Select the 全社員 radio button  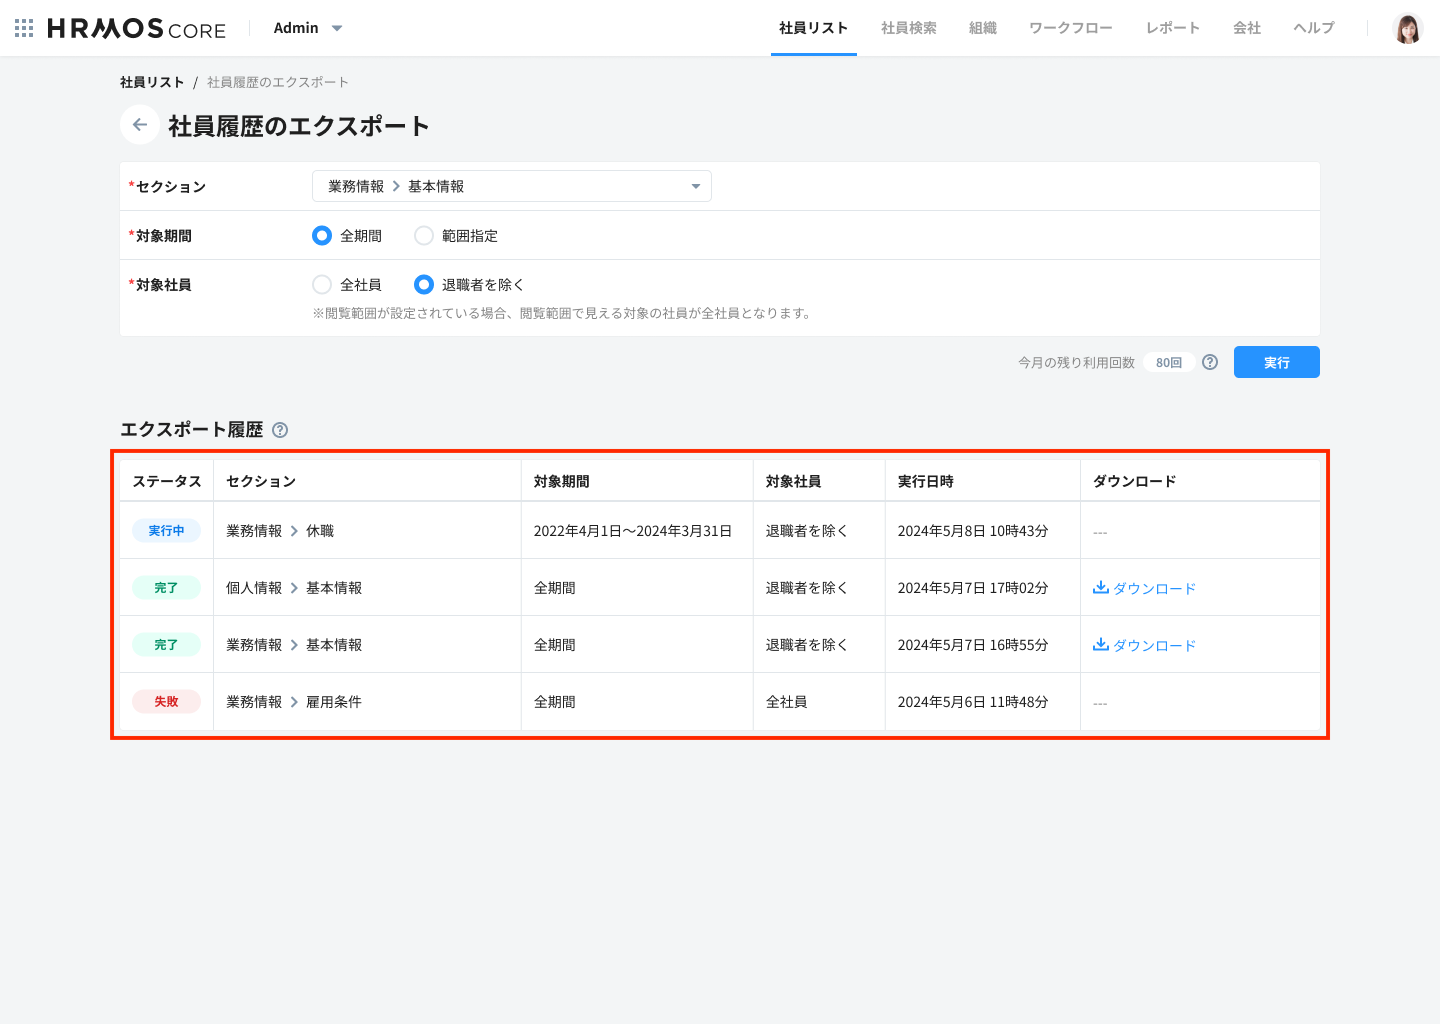[322, 284]
